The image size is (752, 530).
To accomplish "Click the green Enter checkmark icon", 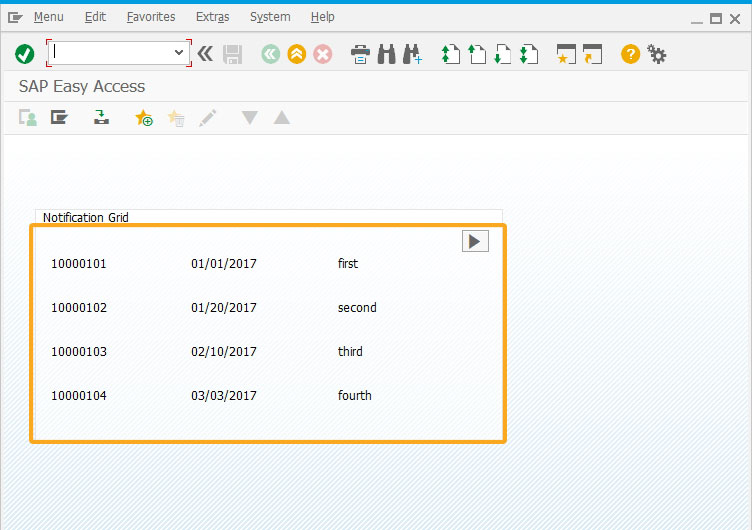I will (x=24, y=54).
